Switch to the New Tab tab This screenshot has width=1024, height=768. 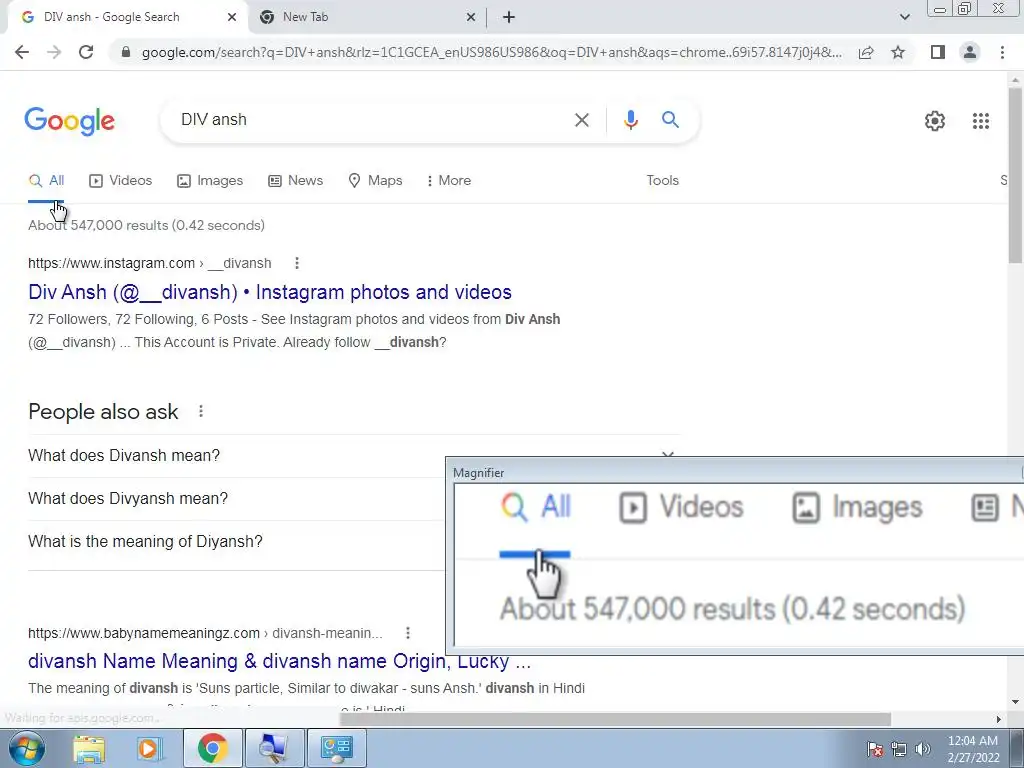click(366, 18)
